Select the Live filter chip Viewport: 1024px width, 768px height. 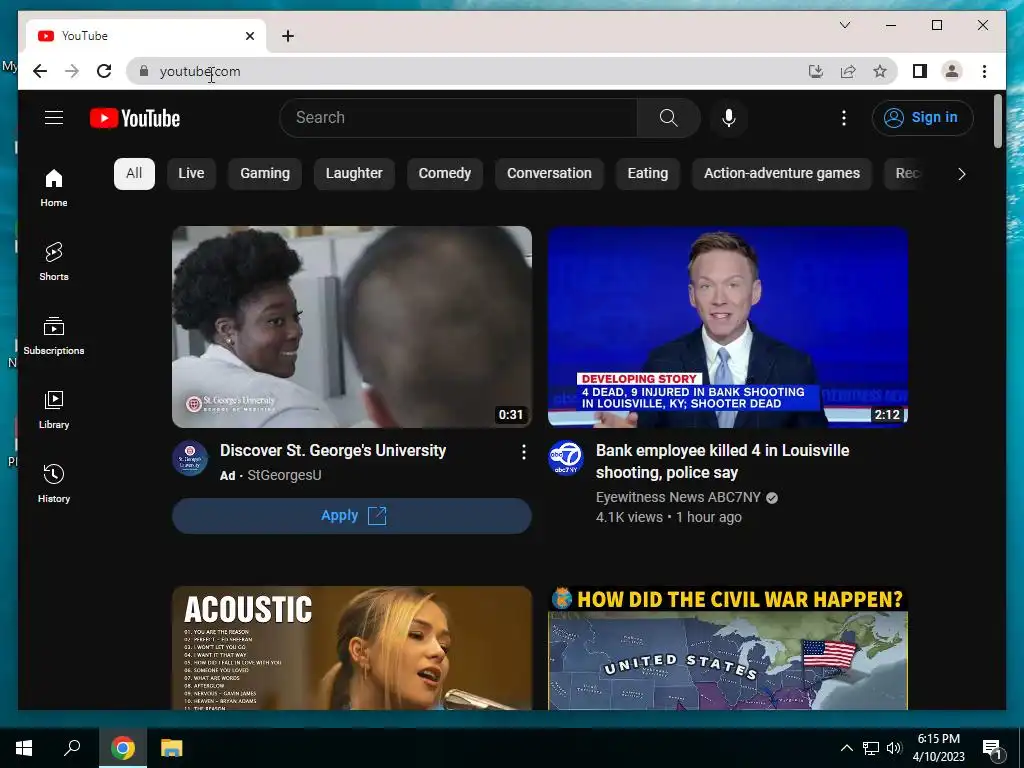click(191, 174)
